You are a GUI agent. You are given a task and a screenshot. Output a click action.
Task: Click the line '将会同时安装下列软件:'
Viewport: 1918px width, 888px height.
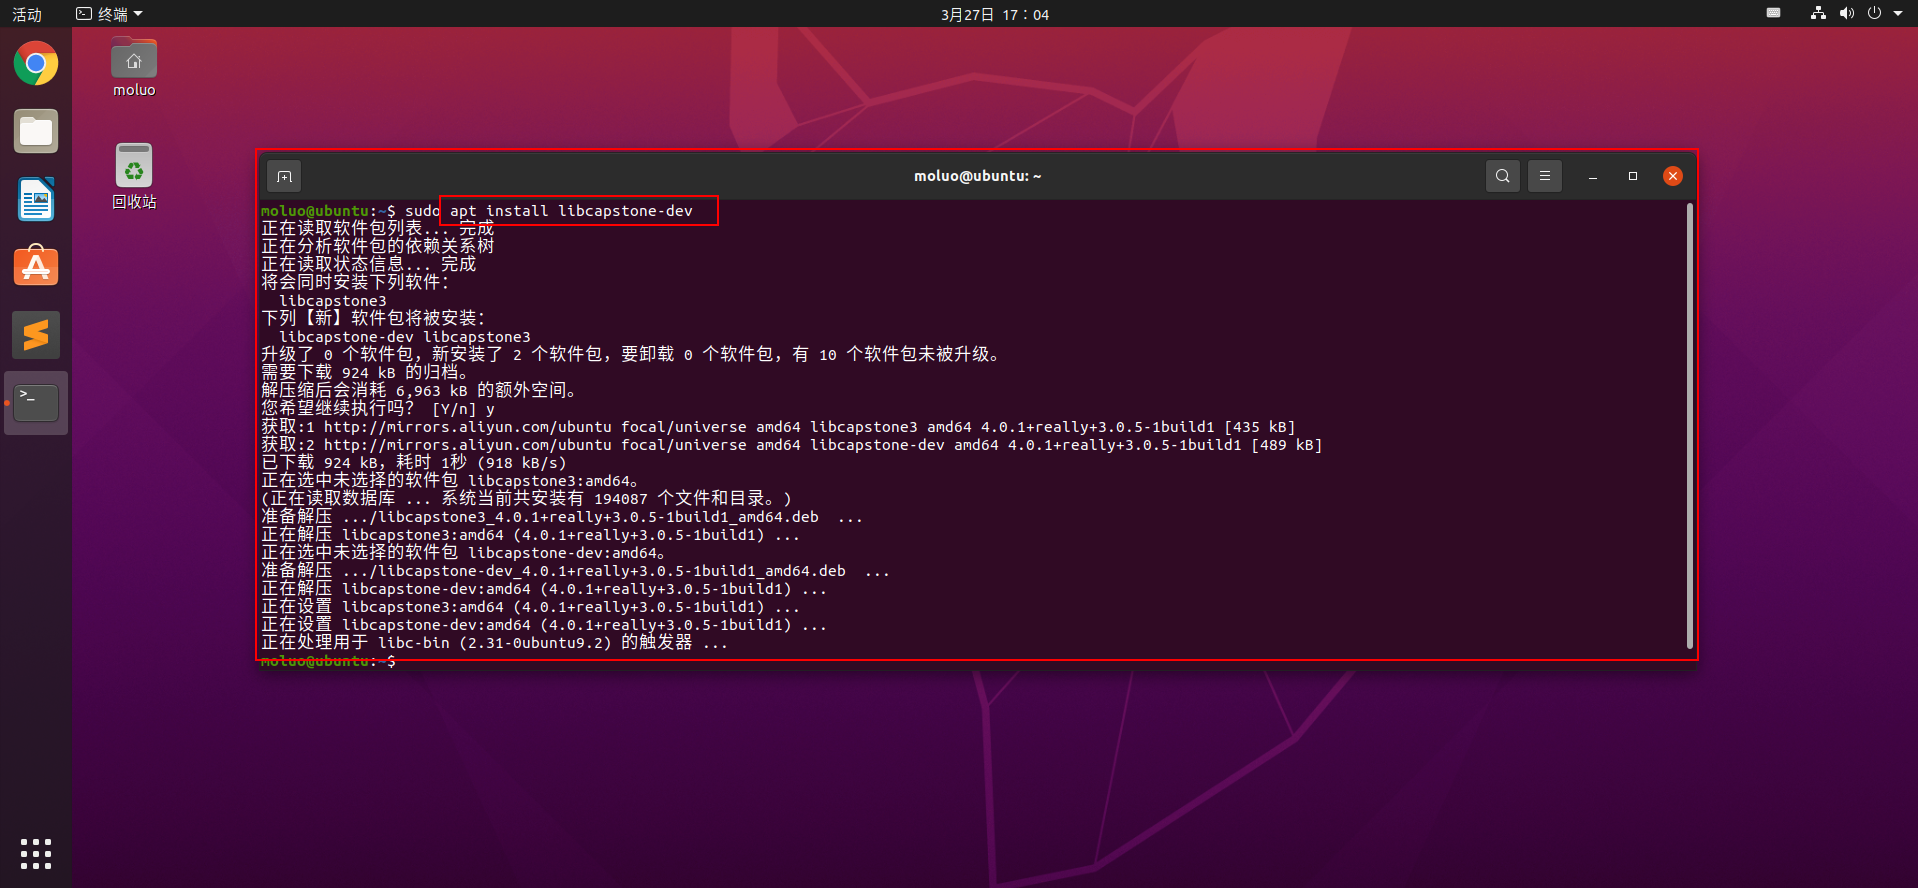356,282
